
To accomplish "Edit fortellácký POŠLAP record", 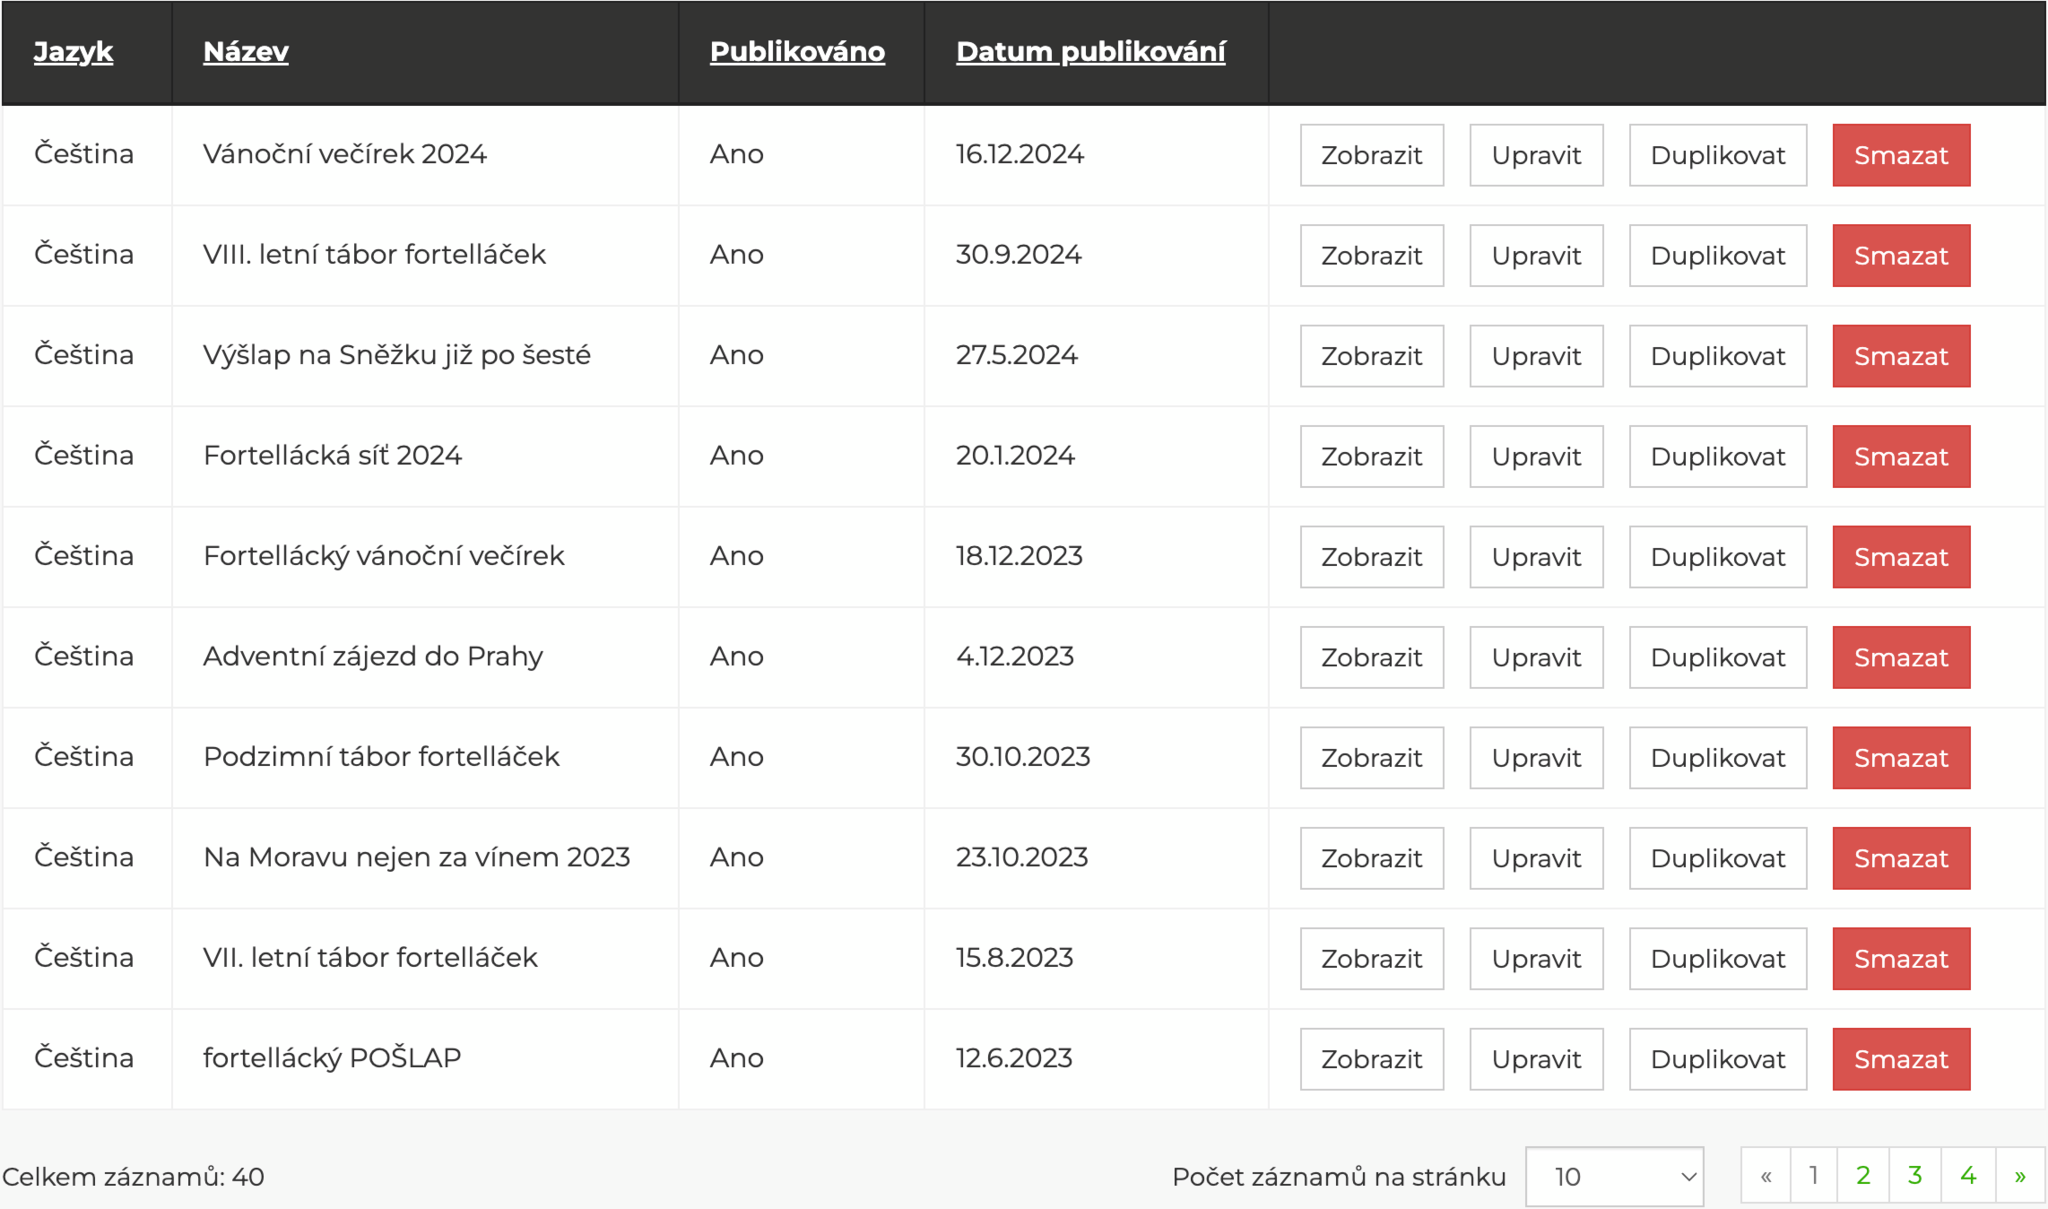I will [1536, 1059].
